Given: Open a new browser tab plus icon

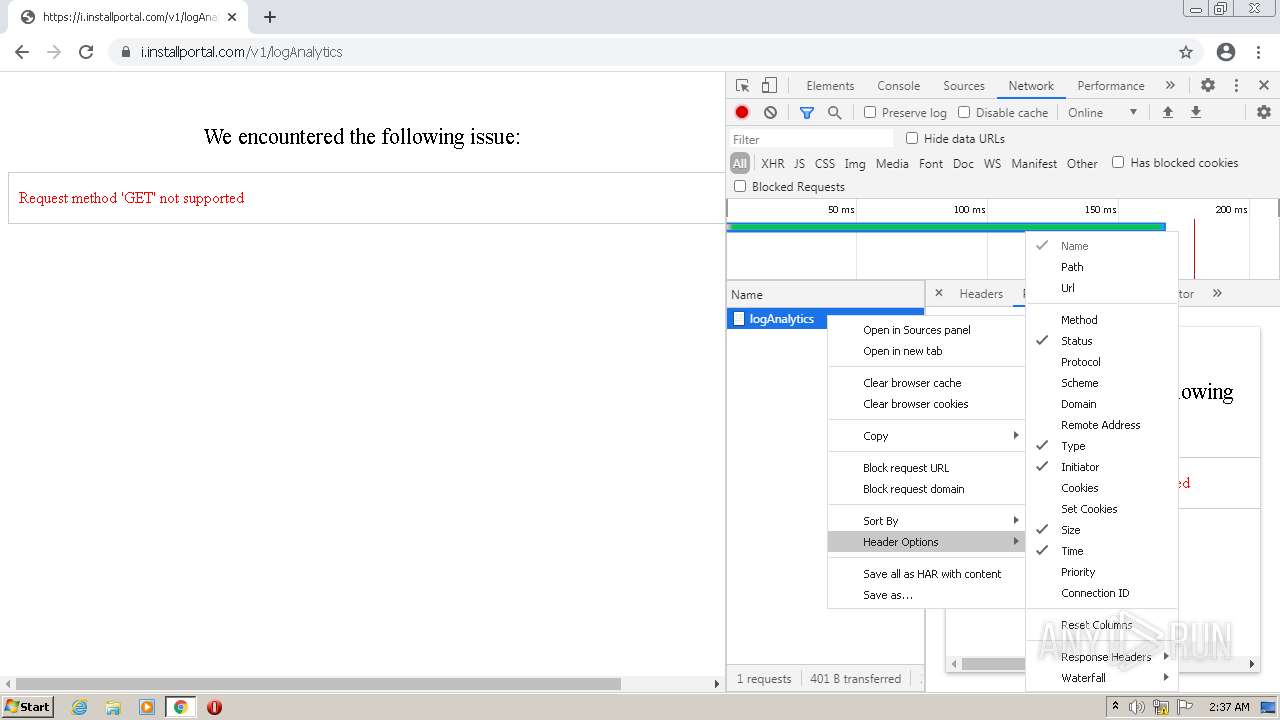Looking at the screenshot, I should [x=270, y=17].
